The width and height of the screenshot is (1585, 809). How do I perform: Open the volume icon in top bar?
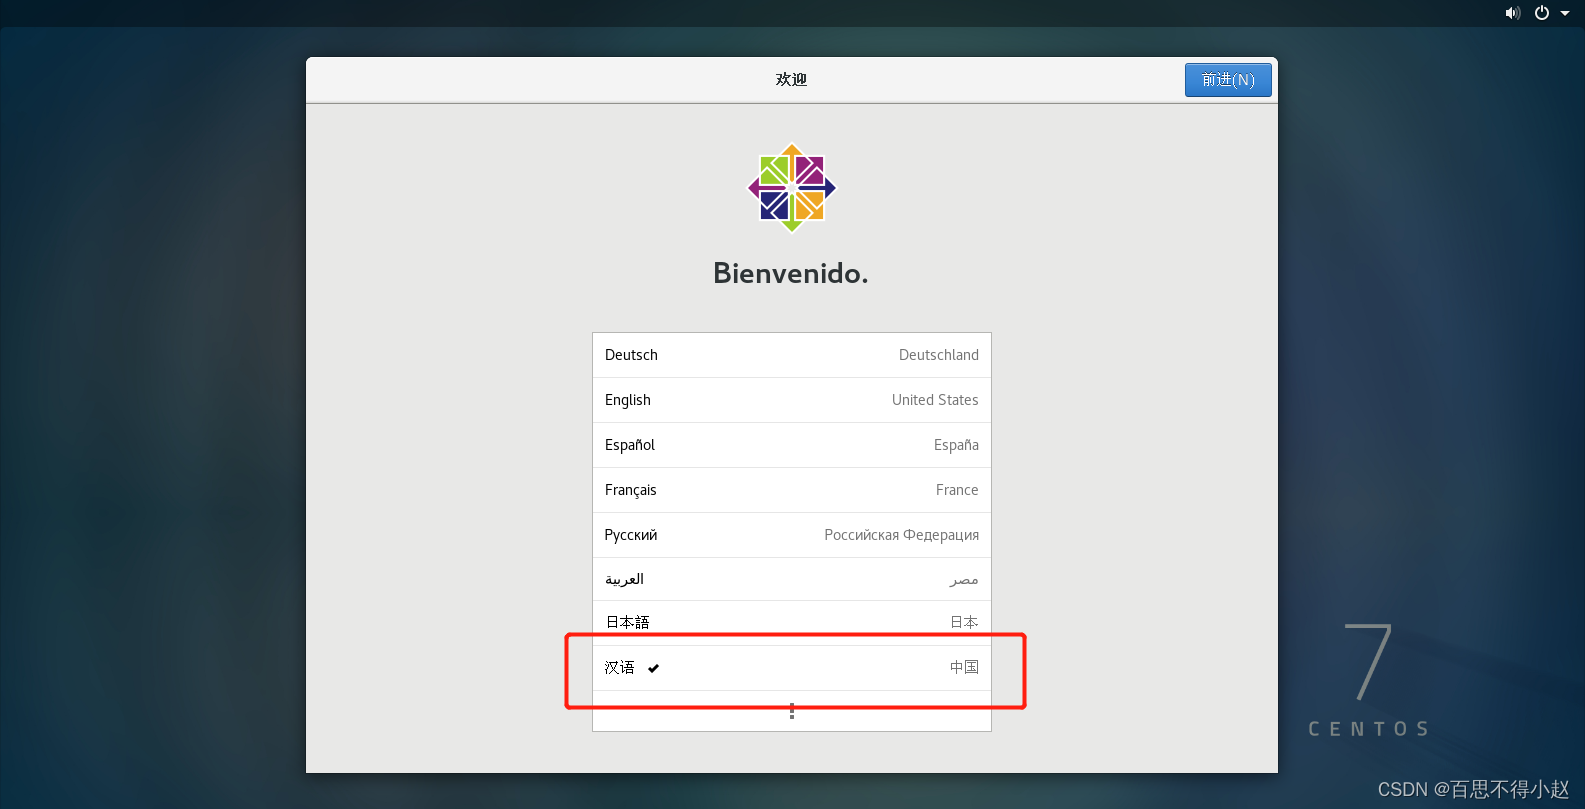(x=1513, y=13)
